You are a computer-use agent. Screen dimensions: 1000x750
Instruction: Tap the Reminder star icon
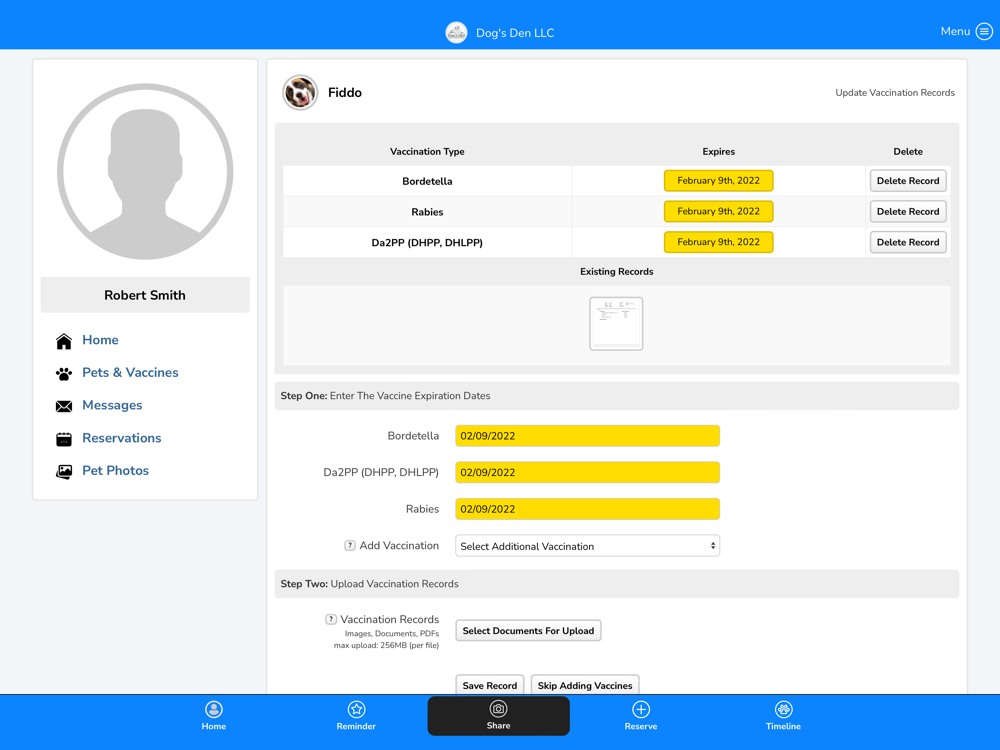(x=356, y=709)
